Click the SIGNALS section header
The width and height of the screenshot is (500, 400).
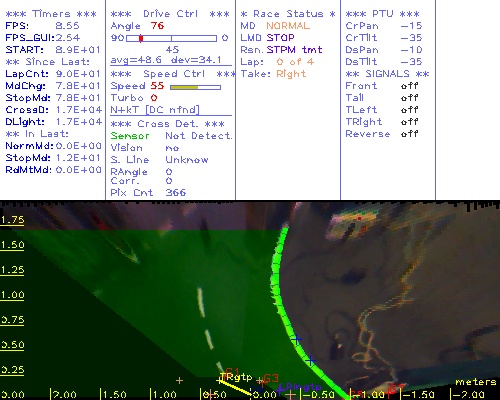[387, 74]
